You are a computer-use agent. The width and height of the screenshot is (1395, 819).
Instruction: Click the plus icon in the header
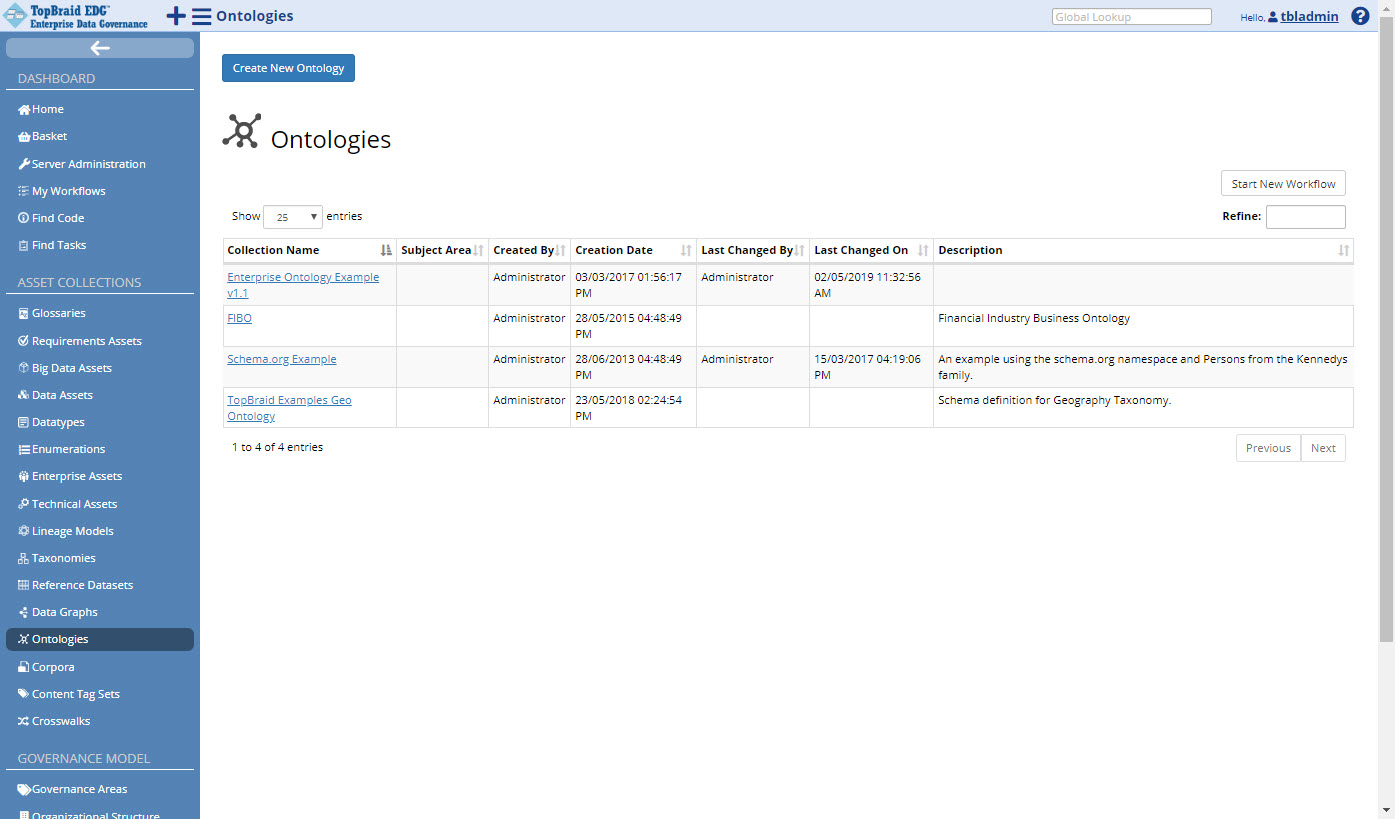175,16
